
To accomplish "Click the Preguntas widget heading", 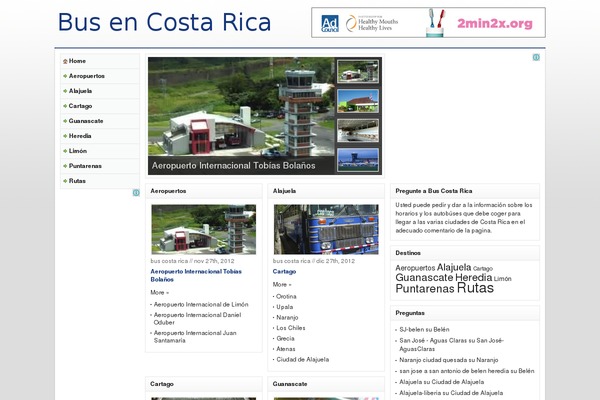I will pos(410,313).
